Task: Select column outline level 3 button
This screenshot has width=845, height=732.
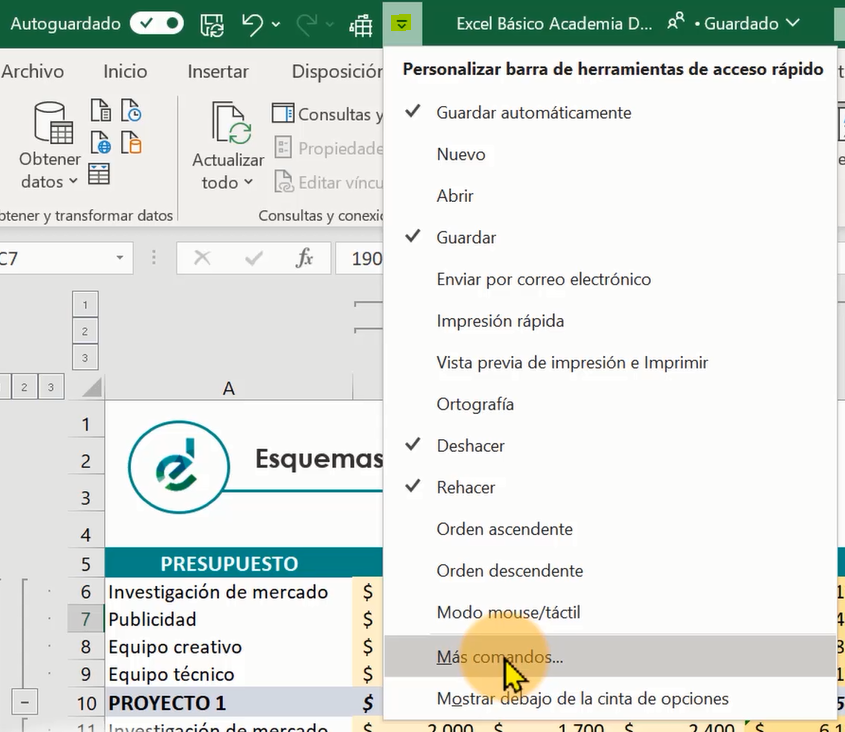Action: [85, 357]
